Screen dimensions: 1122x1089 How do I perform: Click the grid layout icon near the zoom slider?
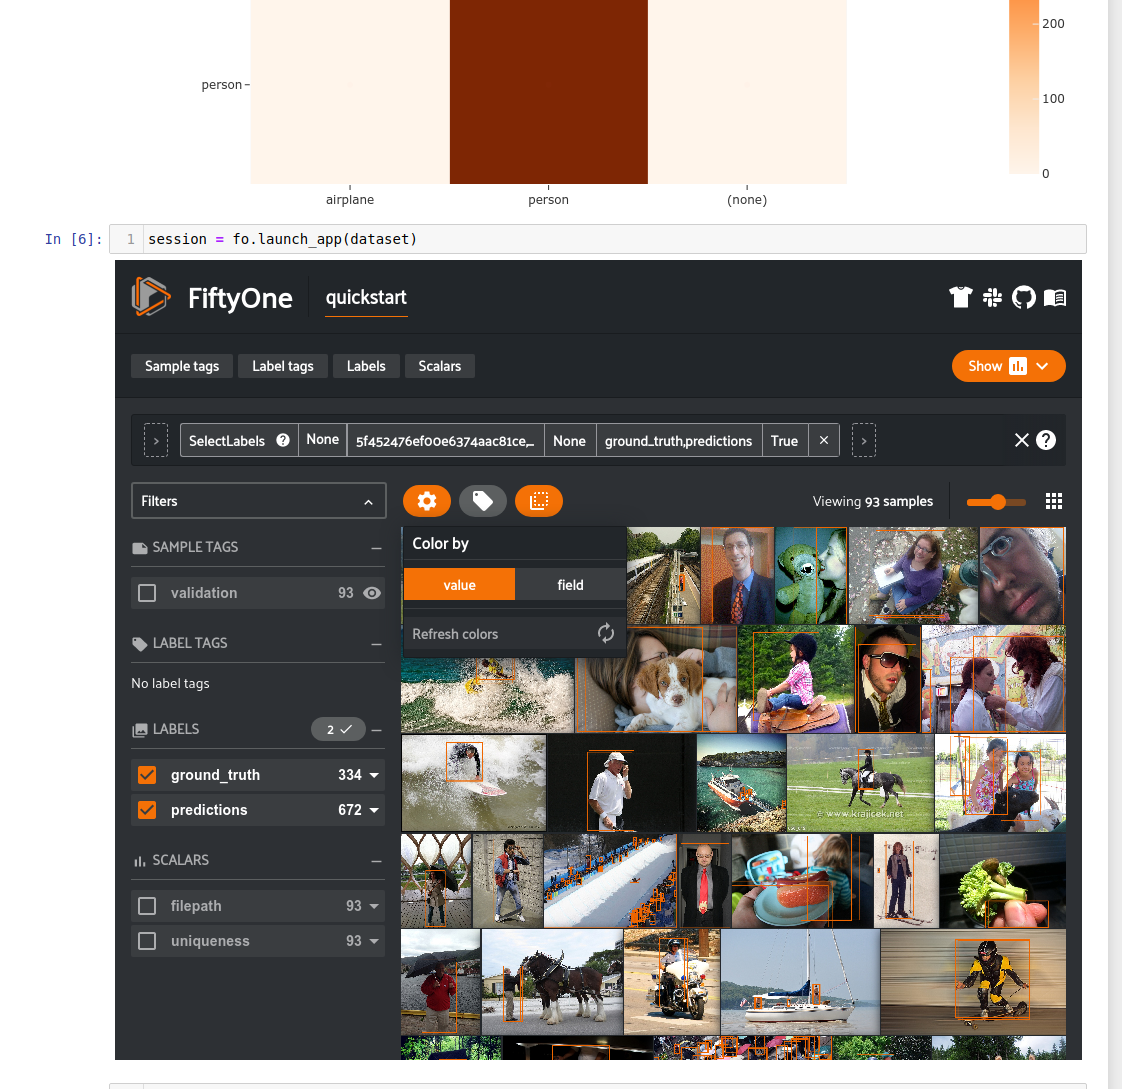coord(1054,500)
